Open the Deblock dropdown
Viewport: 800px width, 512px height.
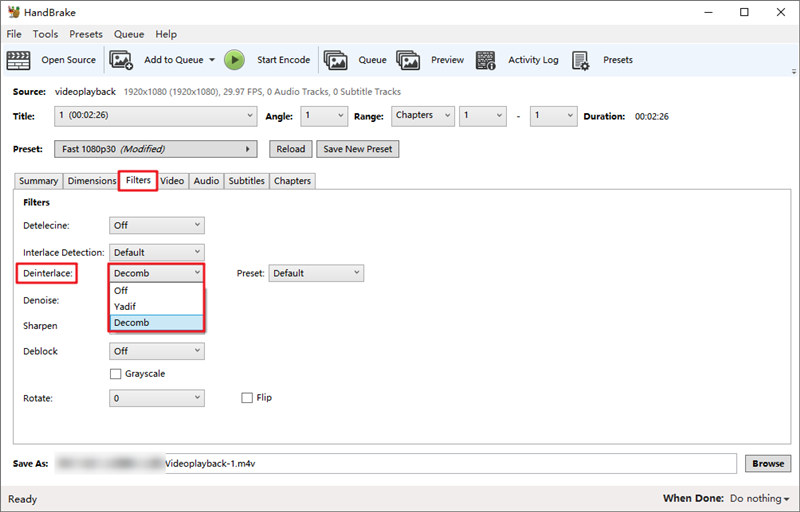[x=157, y=351]
